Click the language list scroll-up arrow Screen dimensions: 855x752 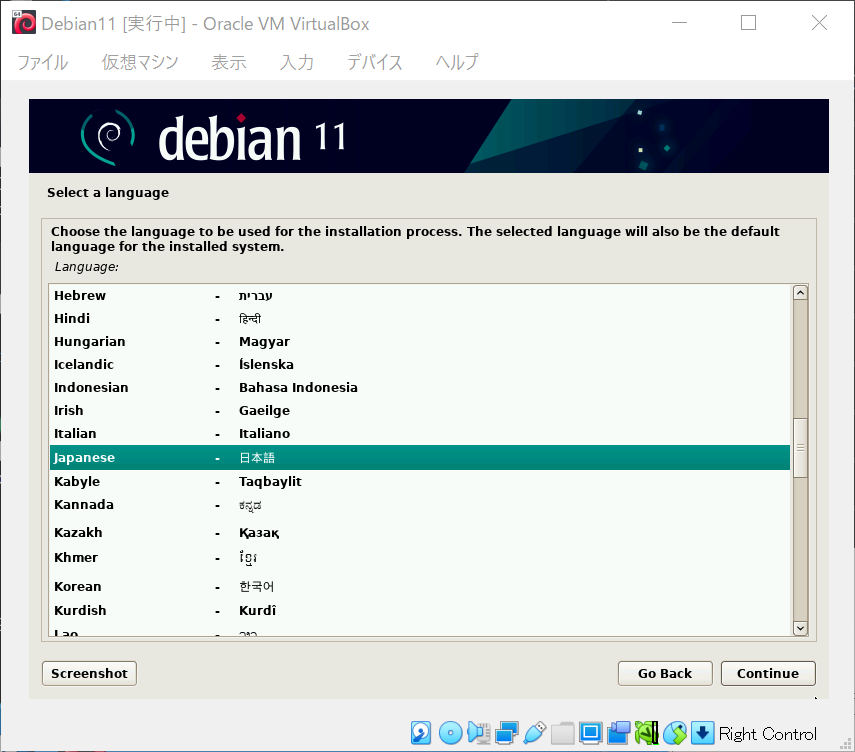point(800,293)
